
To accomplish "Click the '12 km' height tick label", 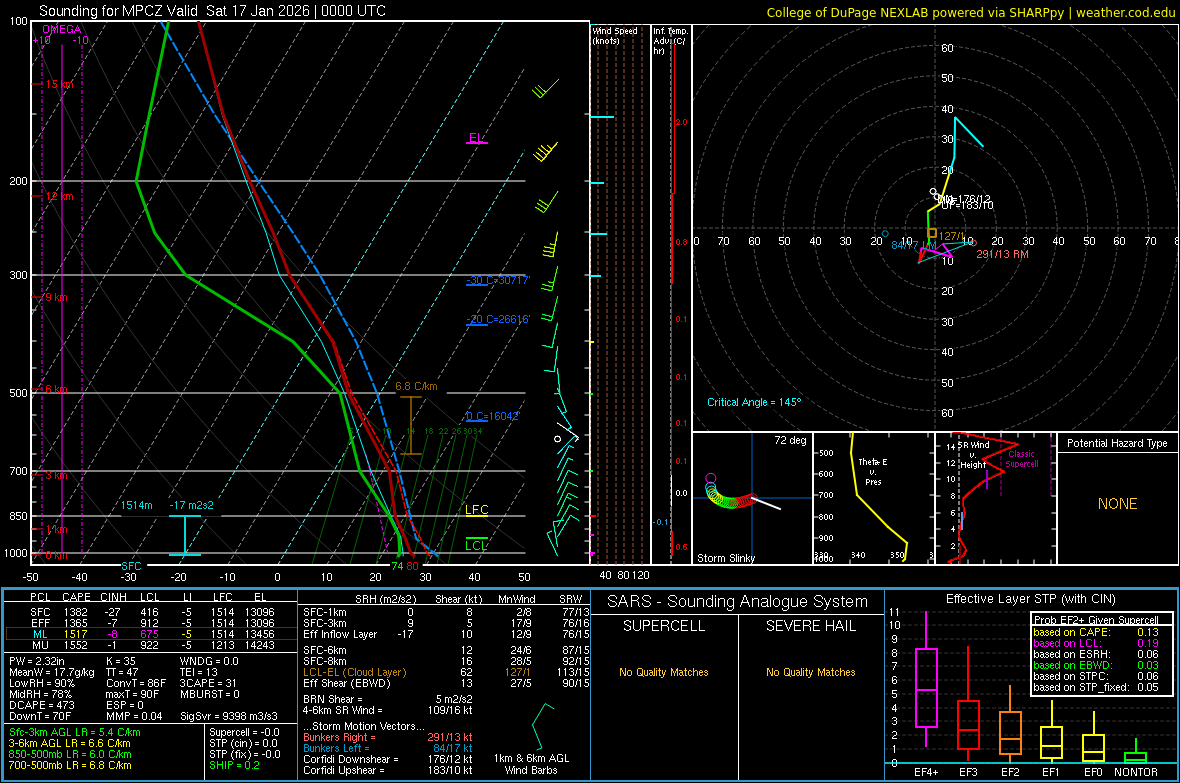I will 59,197.
